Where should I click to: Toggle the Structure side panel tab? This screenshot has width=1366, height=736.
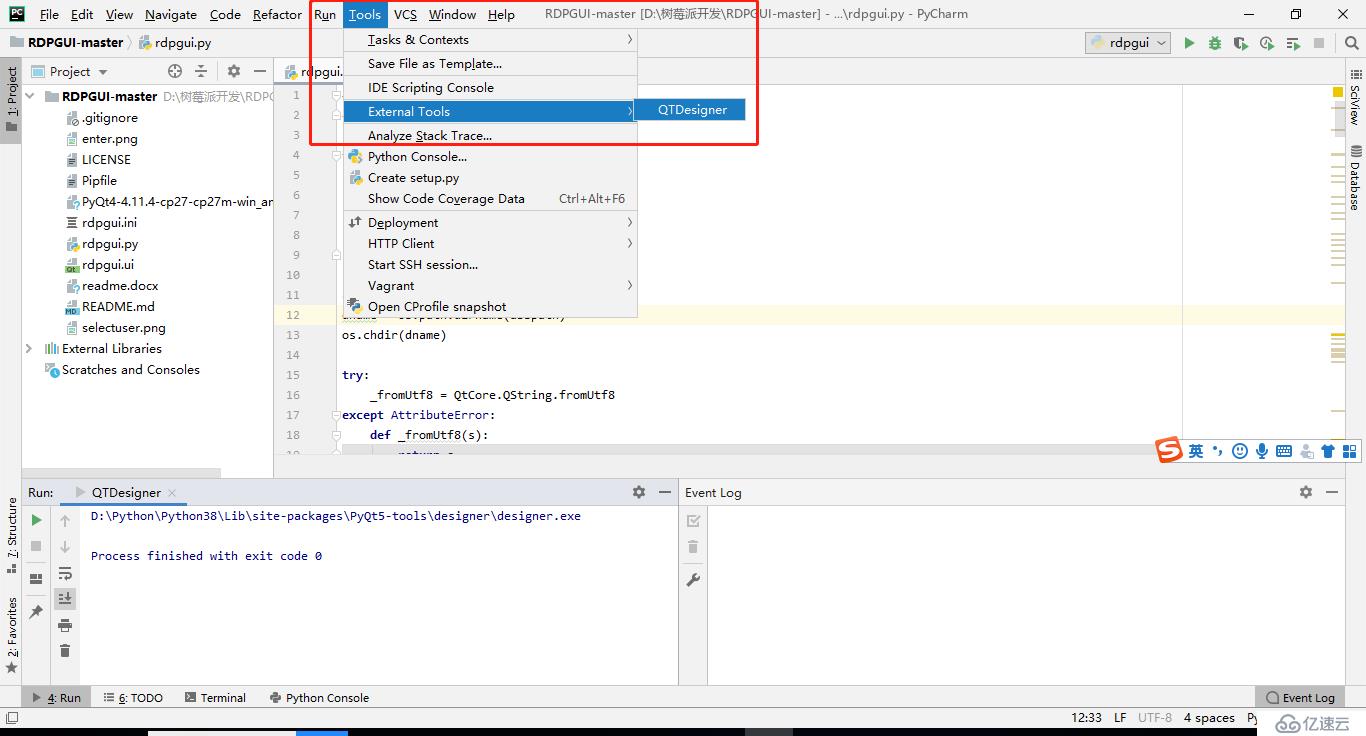coord(11,535)
